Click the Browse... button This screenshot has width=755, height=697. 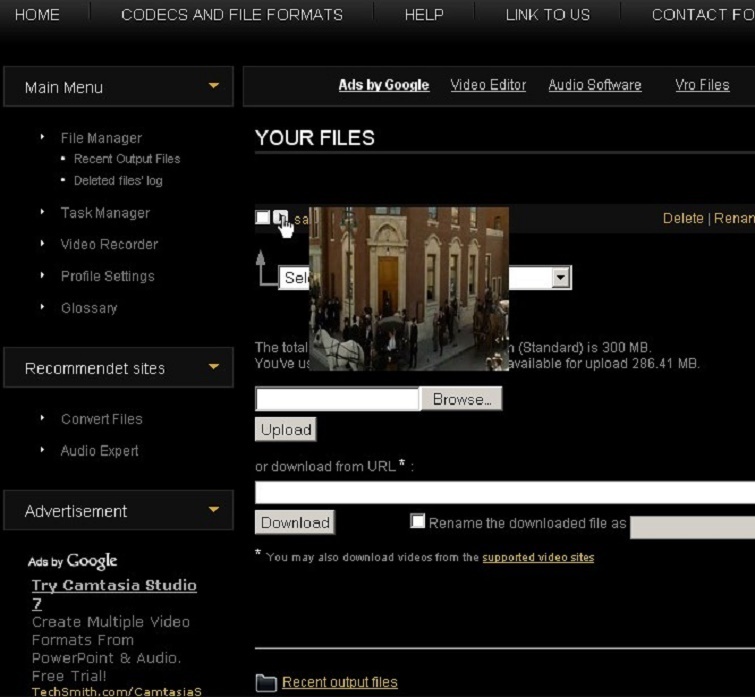coord(461,399)
